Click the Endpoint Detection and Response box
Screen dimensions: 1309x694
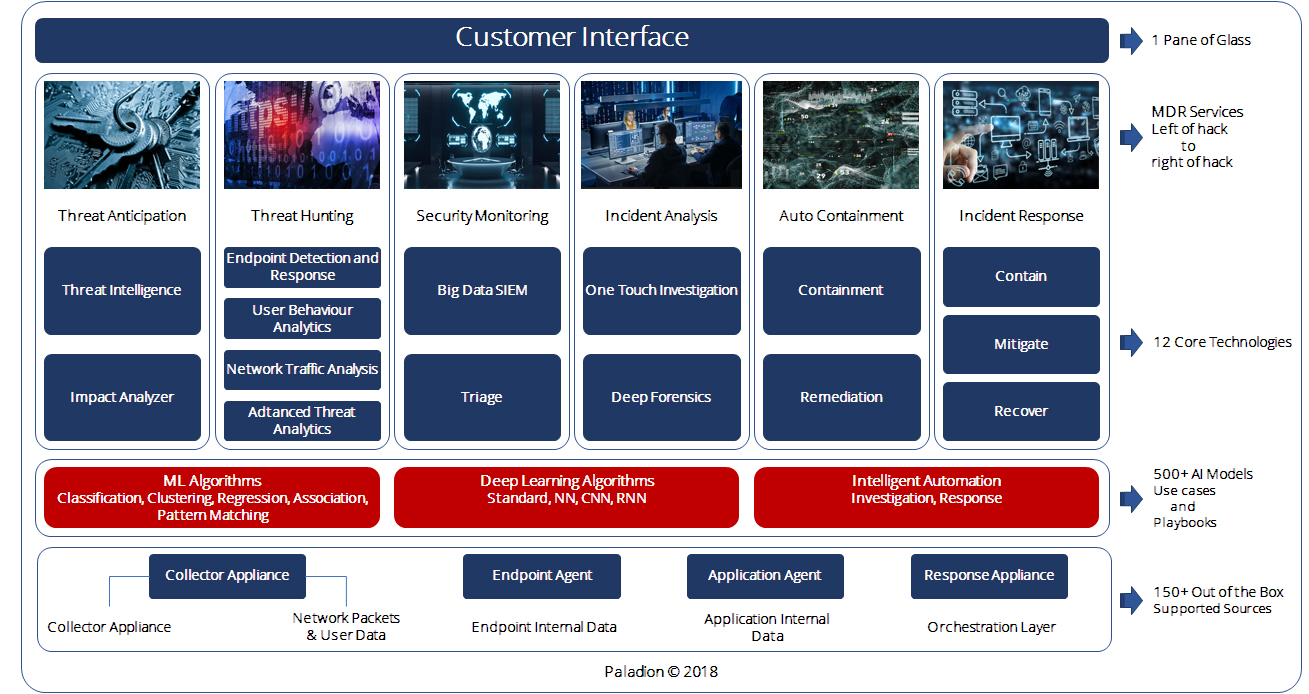(x=302, y=267)
